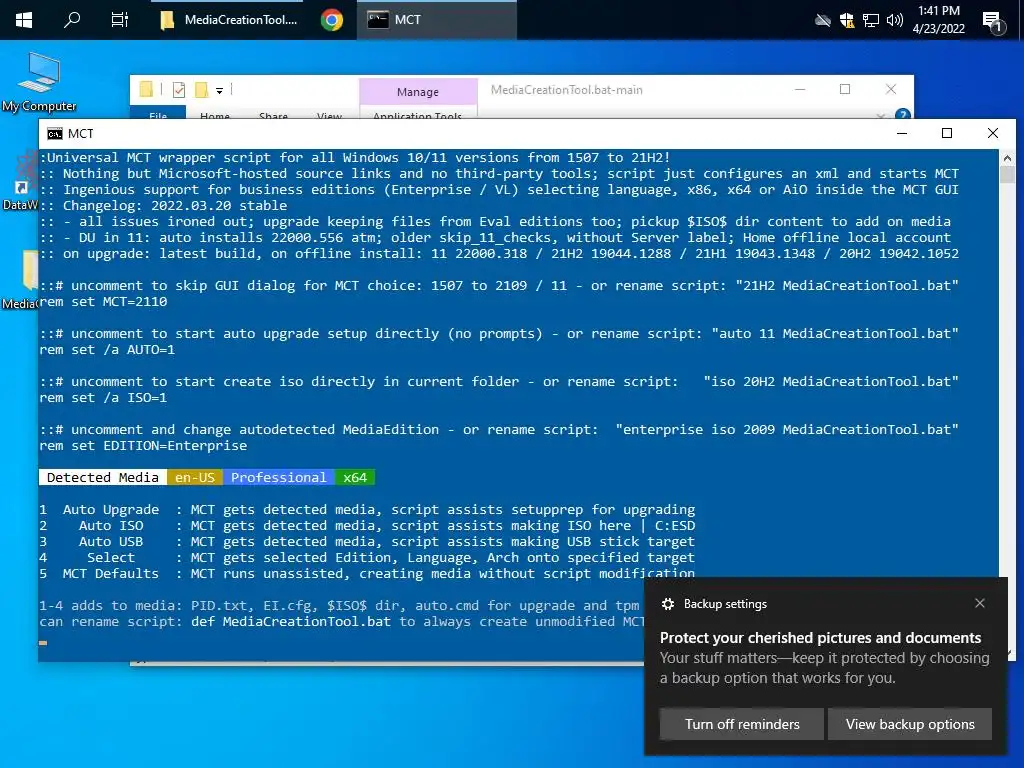Click the 'rem set /a AUTO=1' line
Image resolution: width=1024 pixels, height=768 pixels.
coord(107,349)
